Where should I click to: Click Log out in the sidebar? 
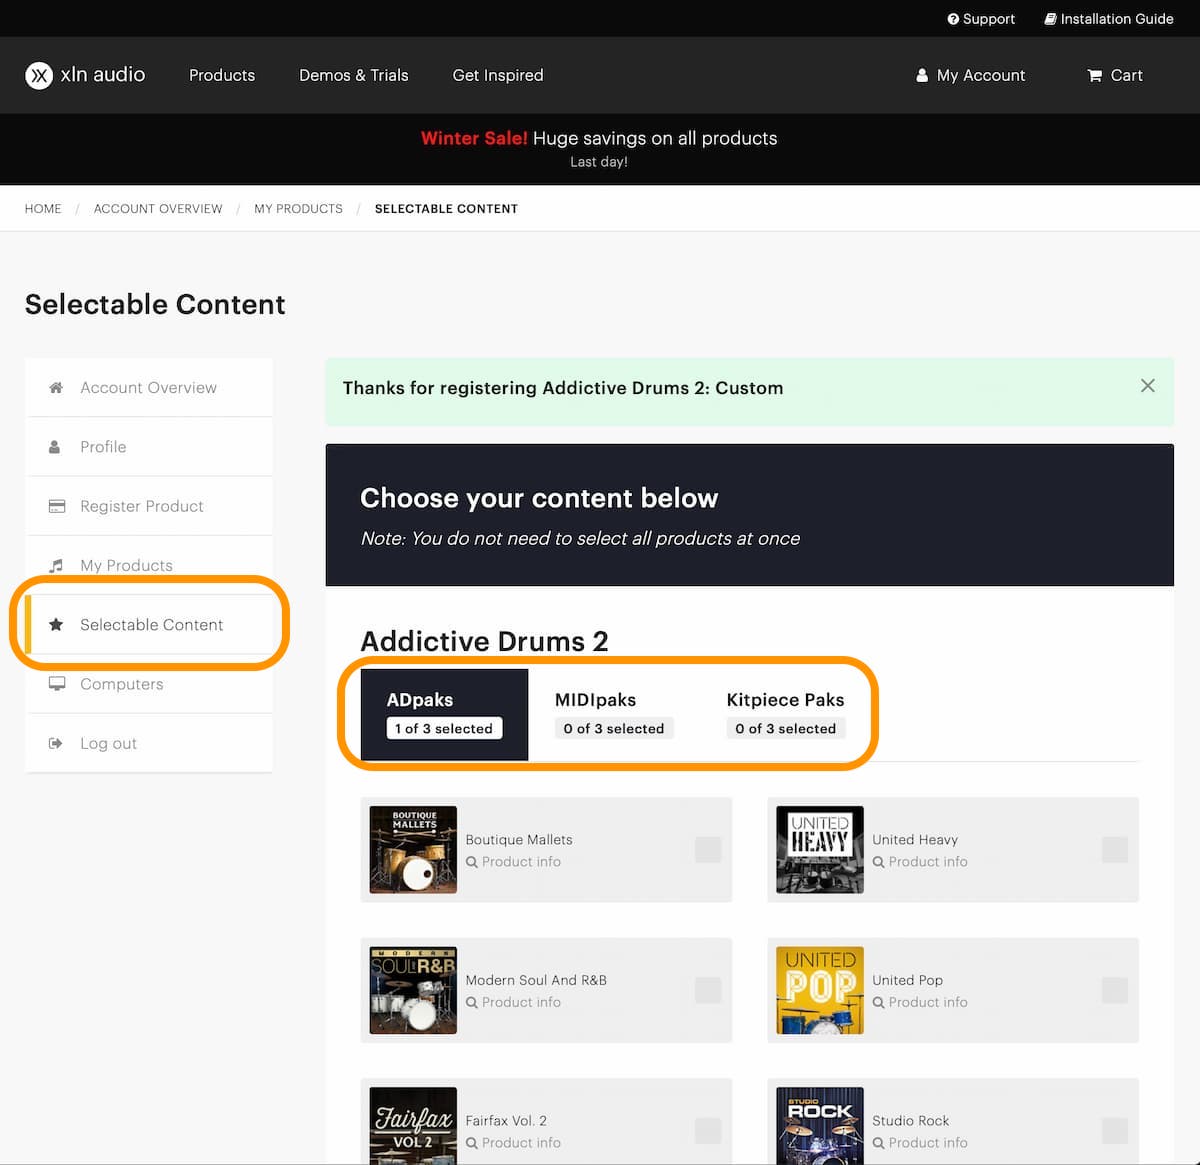(x=149, y=743)
